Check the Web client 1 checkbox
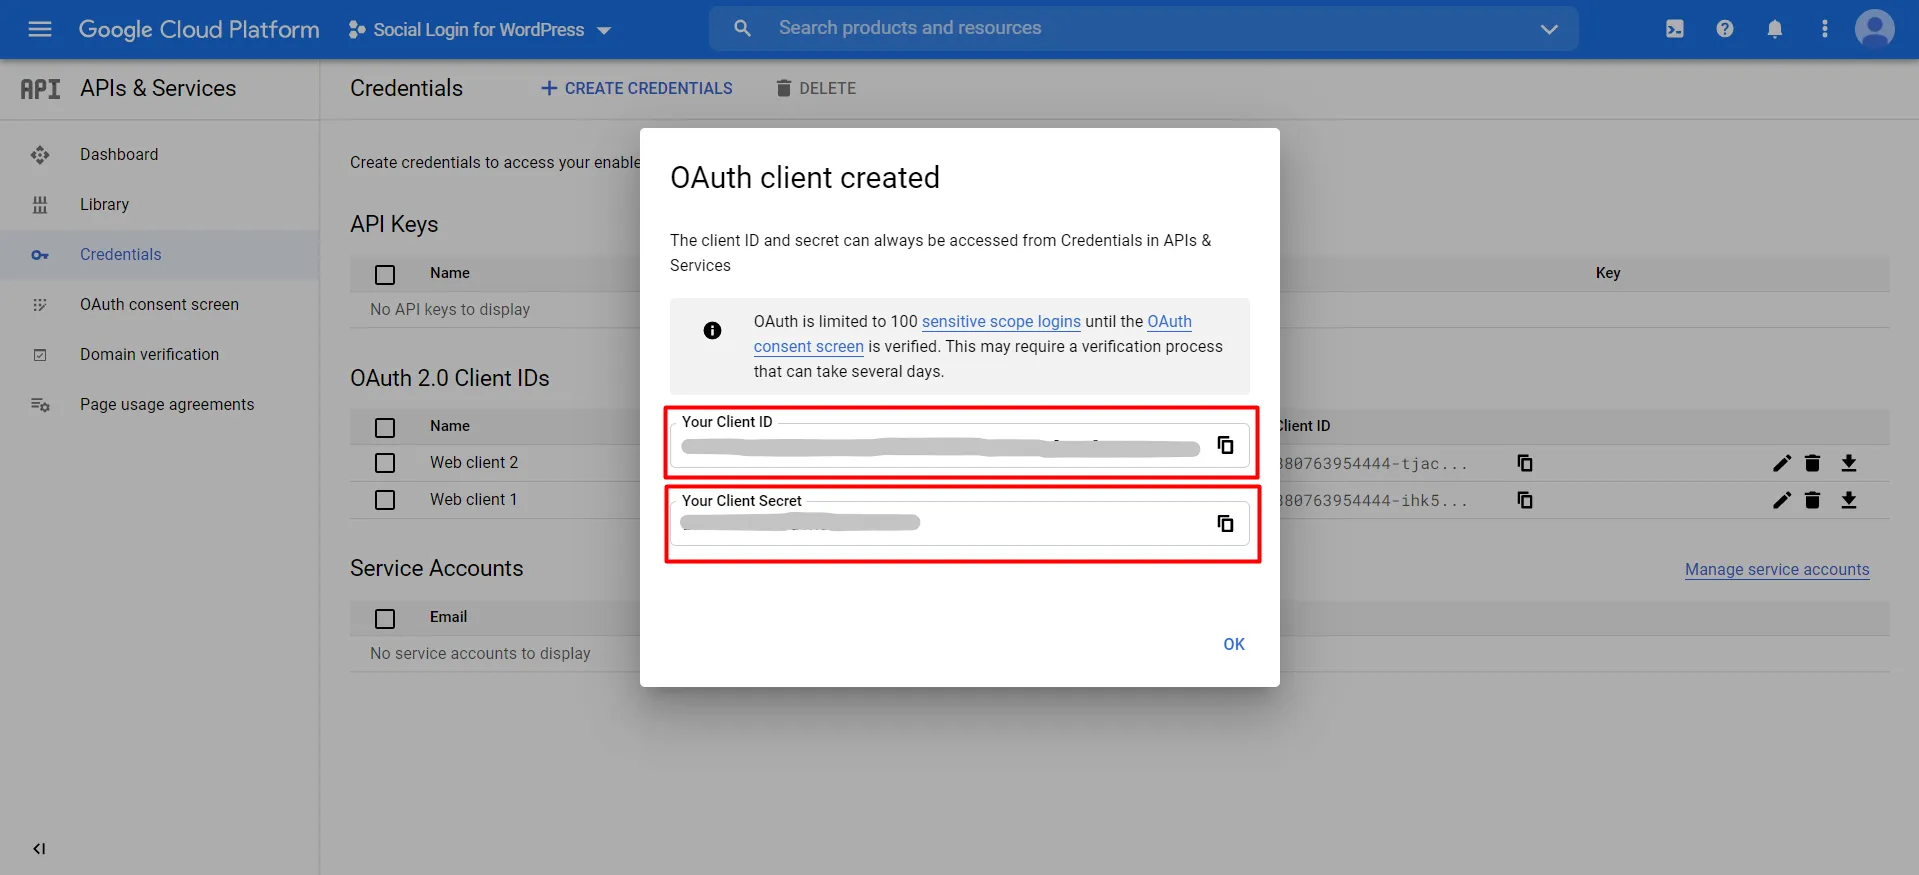Screen dimensions: 1919x875 click(385, 500)
